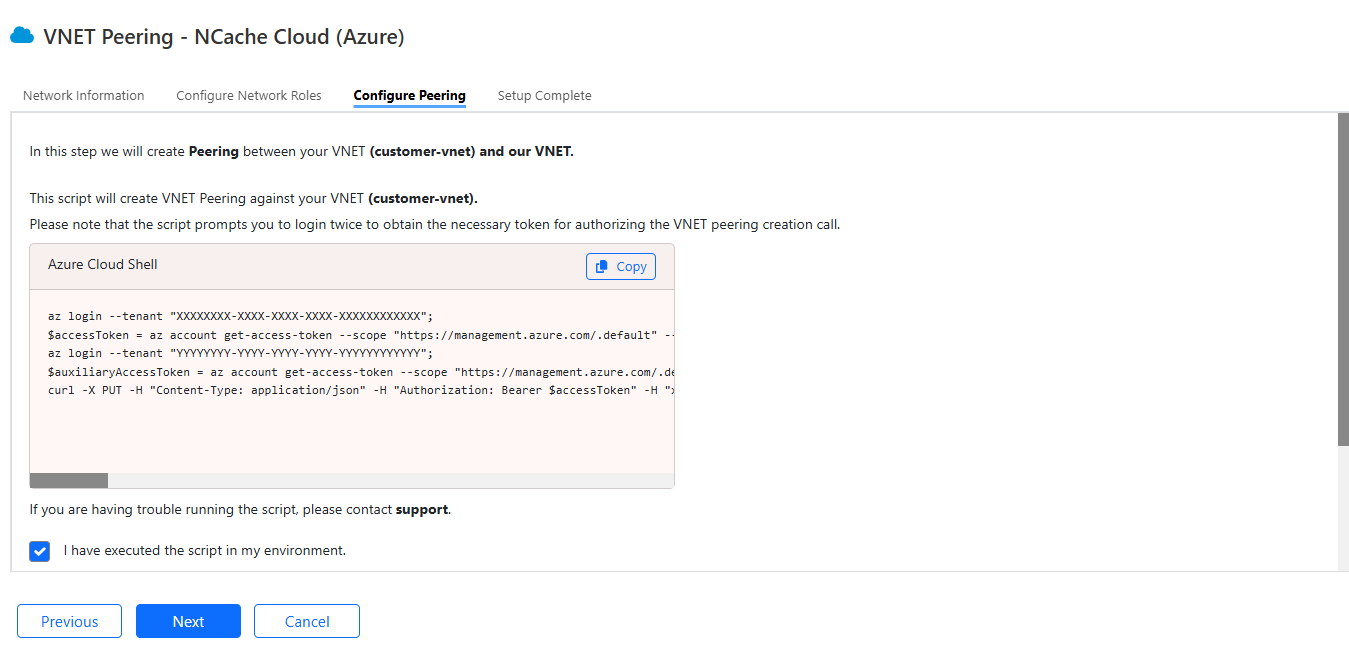Click the first 'az login --tenant' script line

pyautogui.click(x=241, y=316)
